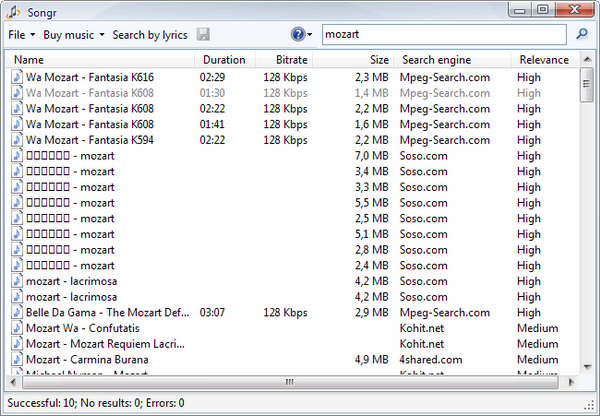600x416 pixels.
Task: Click vertical scrollbar down arrow
Action: [x=587, y=367]
